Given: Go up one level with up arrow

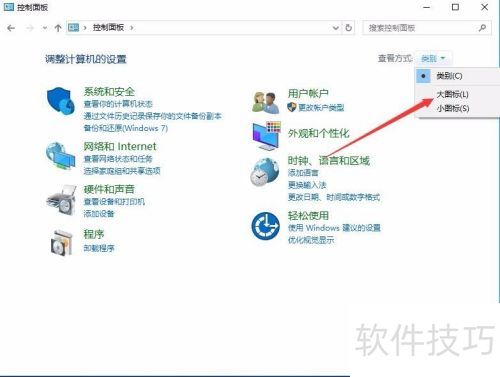Looking at the screenshot, I should (x=58, y=28).
